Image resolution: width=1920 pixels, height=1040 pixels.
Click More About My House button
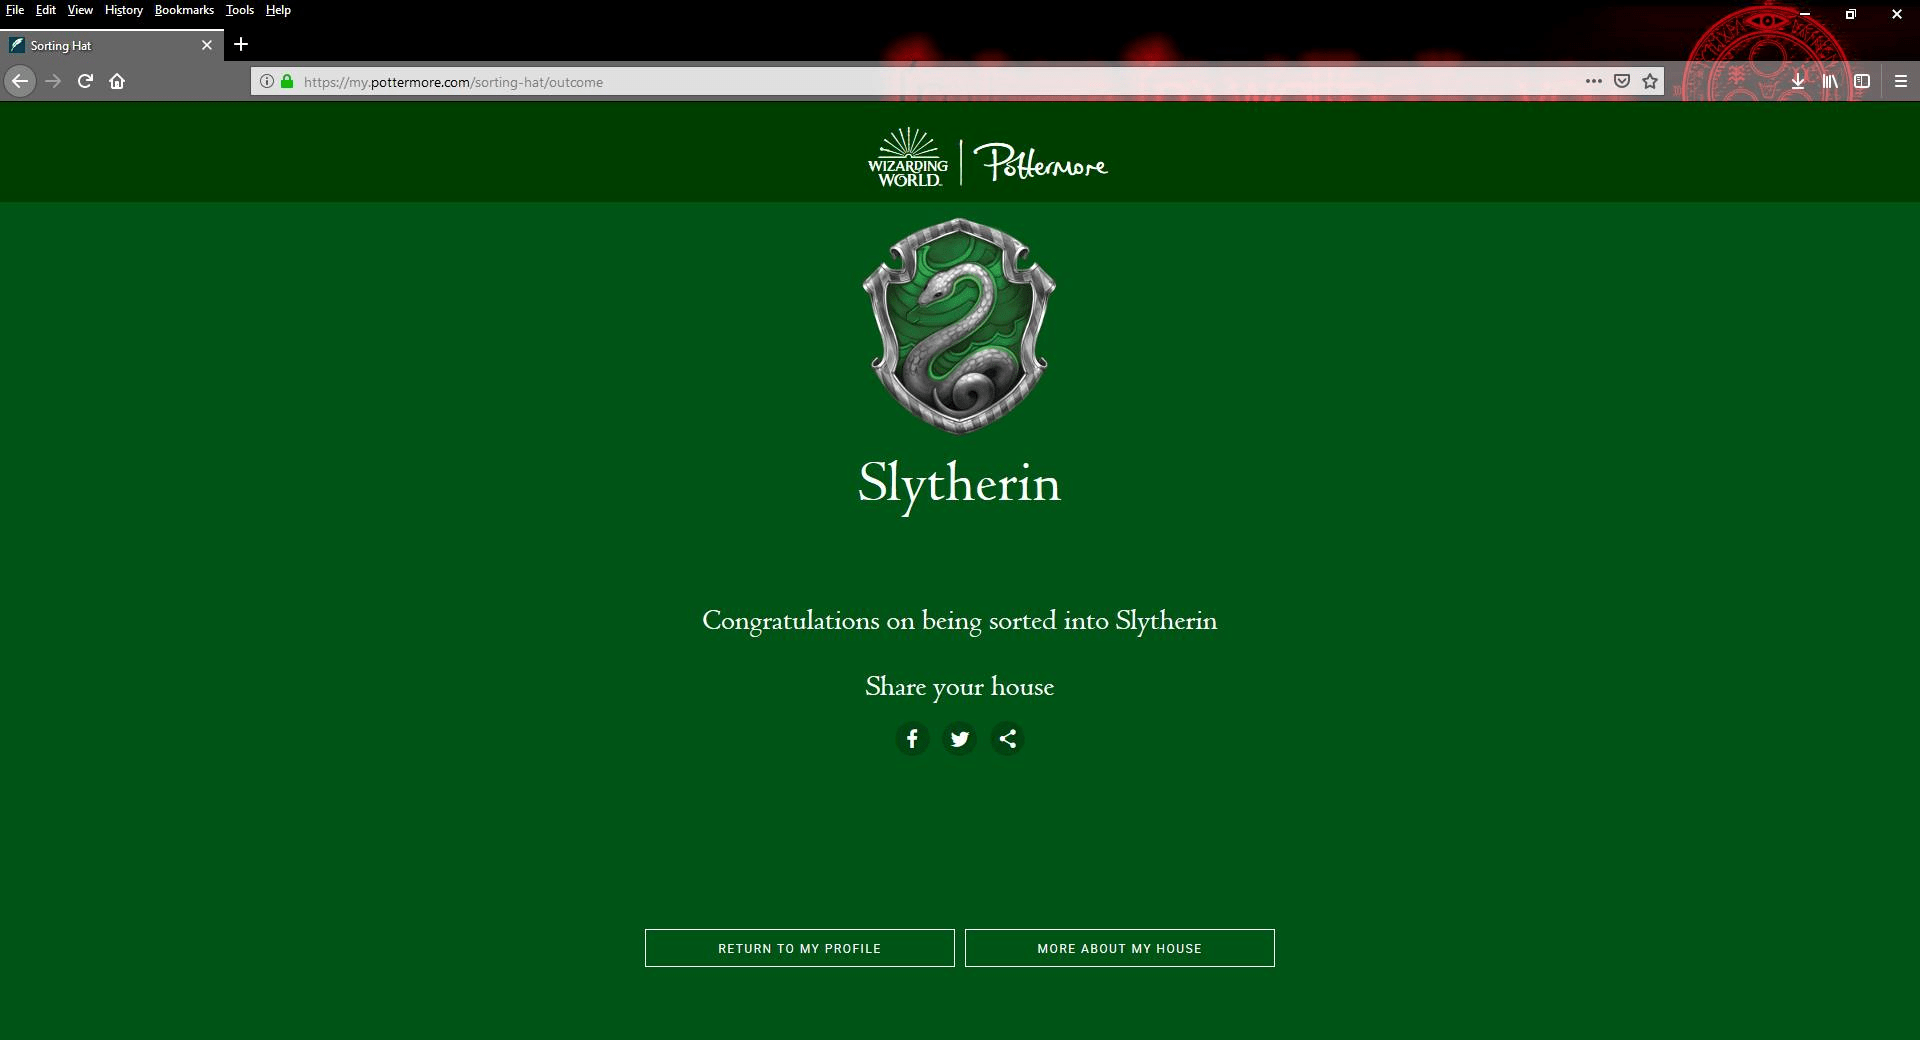pos(1120,948)
